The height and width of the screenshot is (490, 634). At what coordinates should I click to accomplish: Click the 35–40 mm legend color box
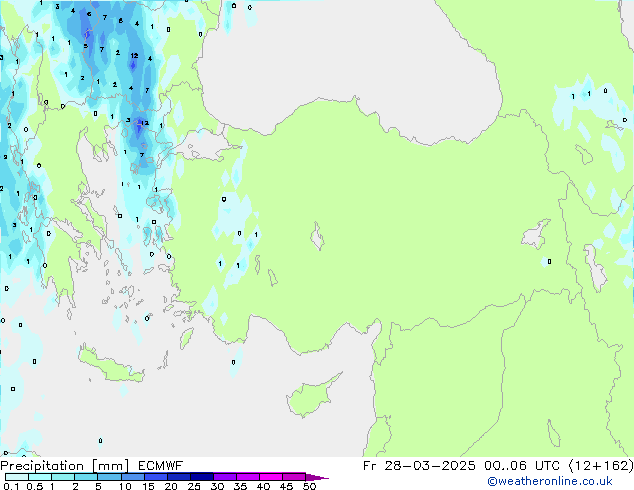(248, 477)
